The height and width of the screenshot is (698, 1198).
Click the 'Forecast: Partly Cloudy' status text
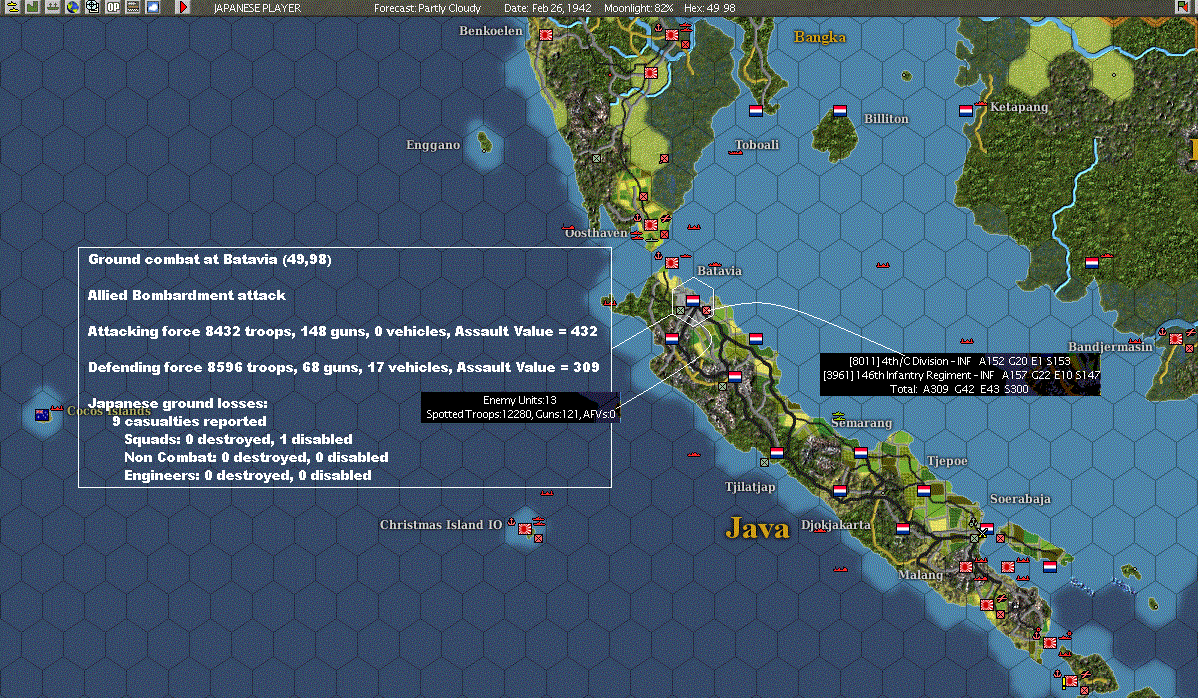click(x=427, y=8)
